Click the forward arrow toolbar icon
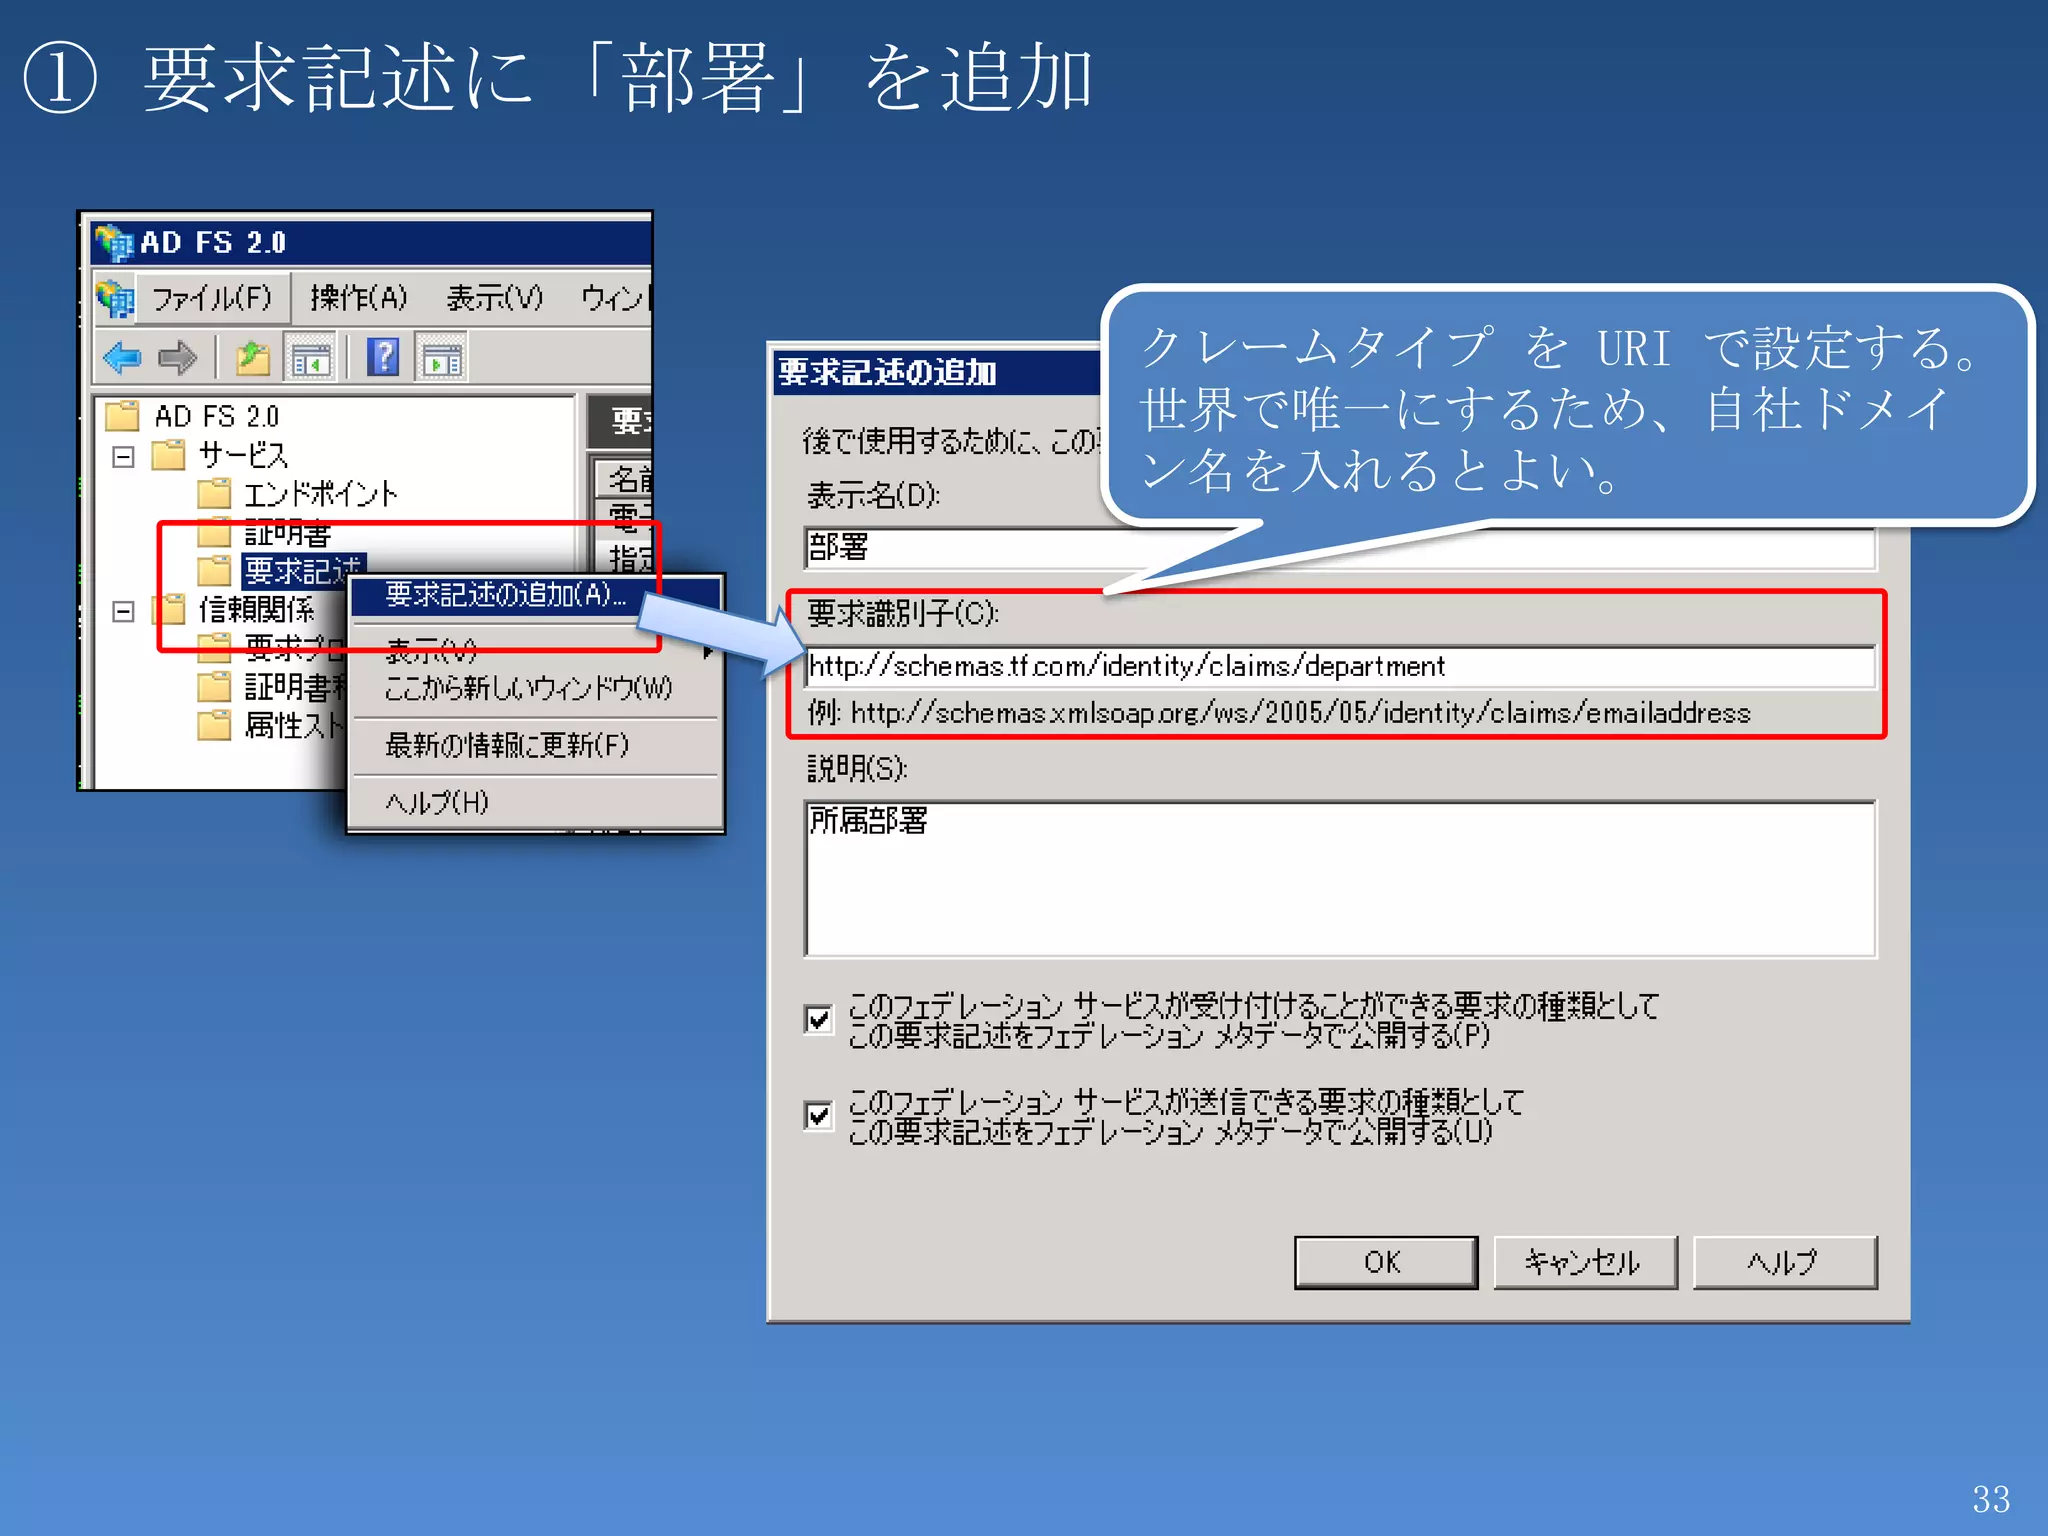The image size is (2048, 1536). 177,357
